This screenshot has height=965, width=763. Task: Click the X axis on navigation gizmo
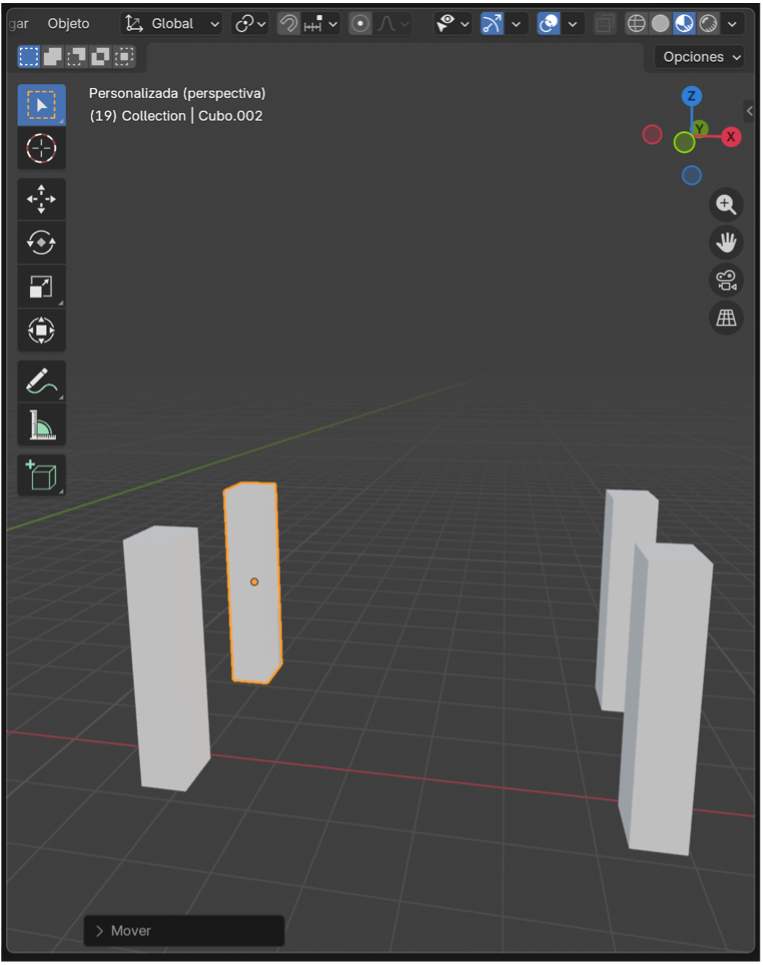click(x=731, y=137)
